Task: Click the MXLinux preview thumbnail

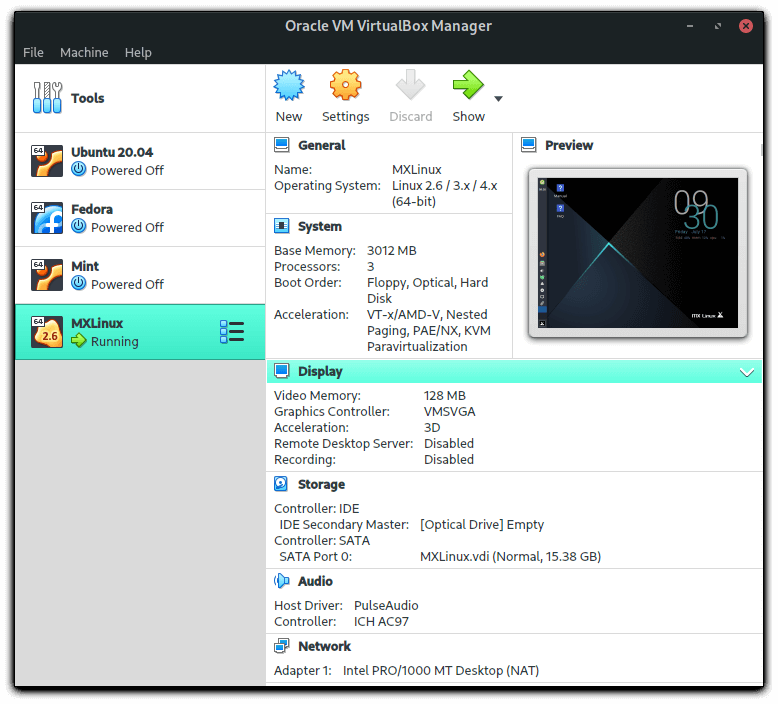Action: pyautogui.click(x=638, y=253)
